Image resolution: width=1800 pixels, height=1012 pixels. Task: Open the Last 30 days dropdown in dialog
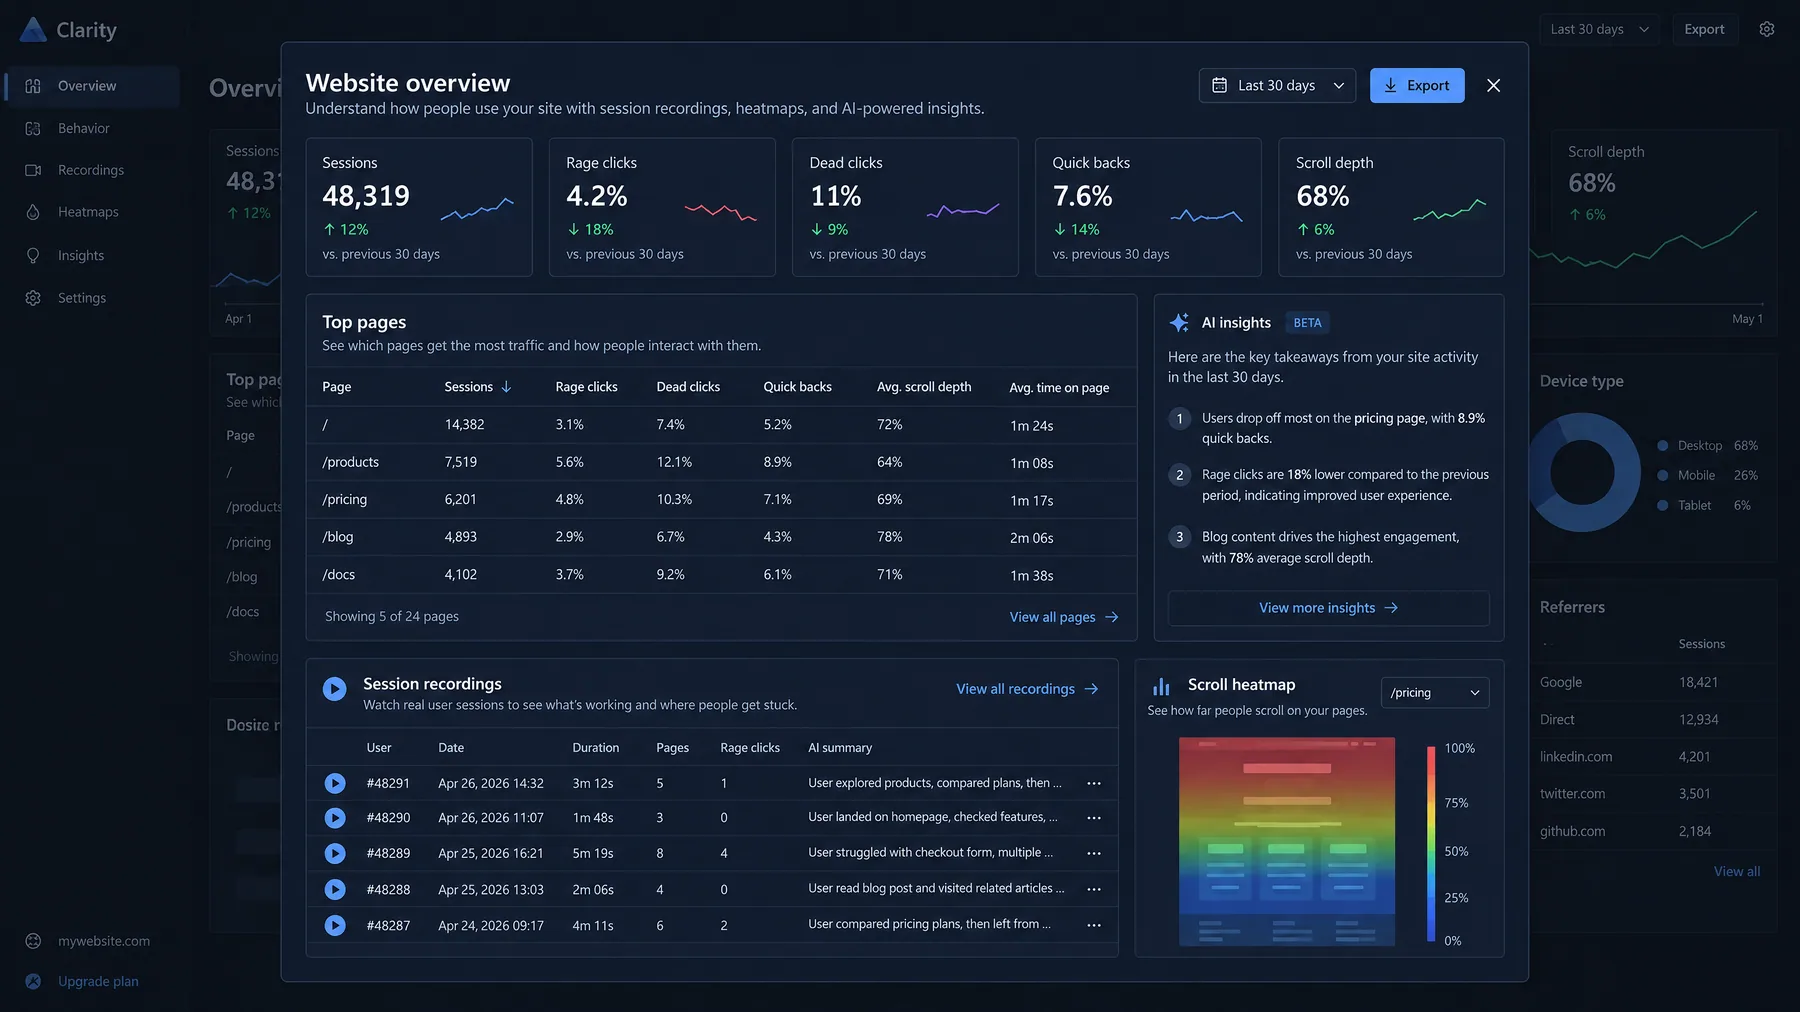[x=1277, y=86]
